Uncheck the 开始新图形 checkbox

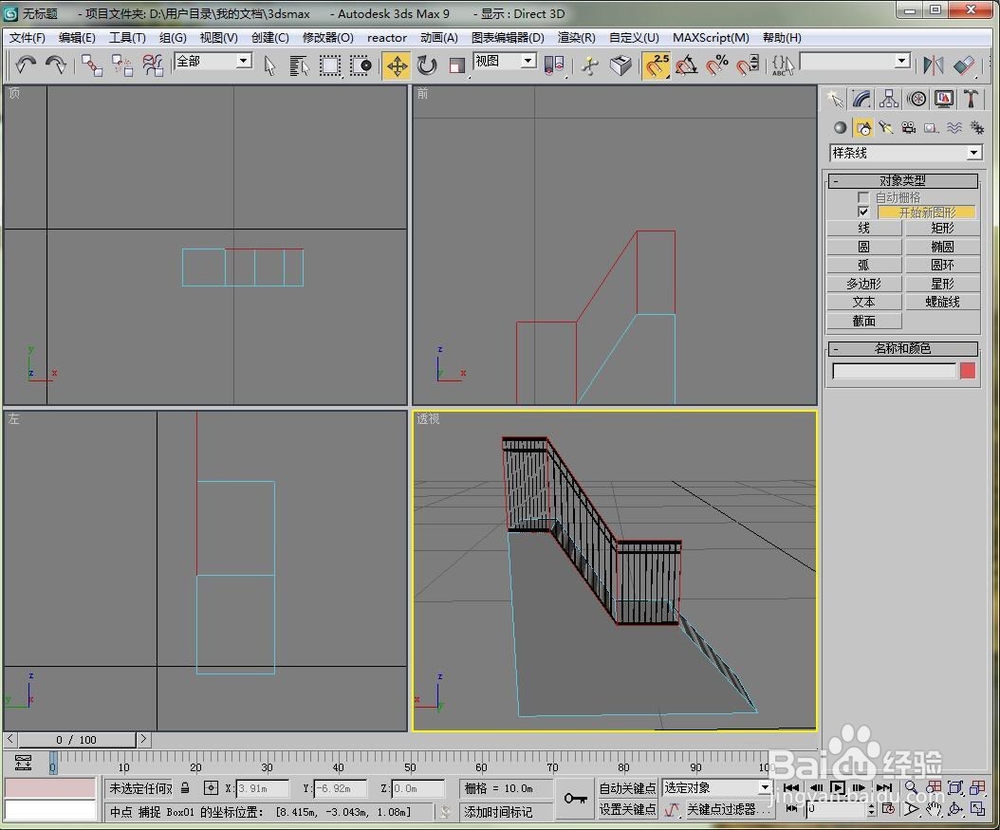[864, 212]
